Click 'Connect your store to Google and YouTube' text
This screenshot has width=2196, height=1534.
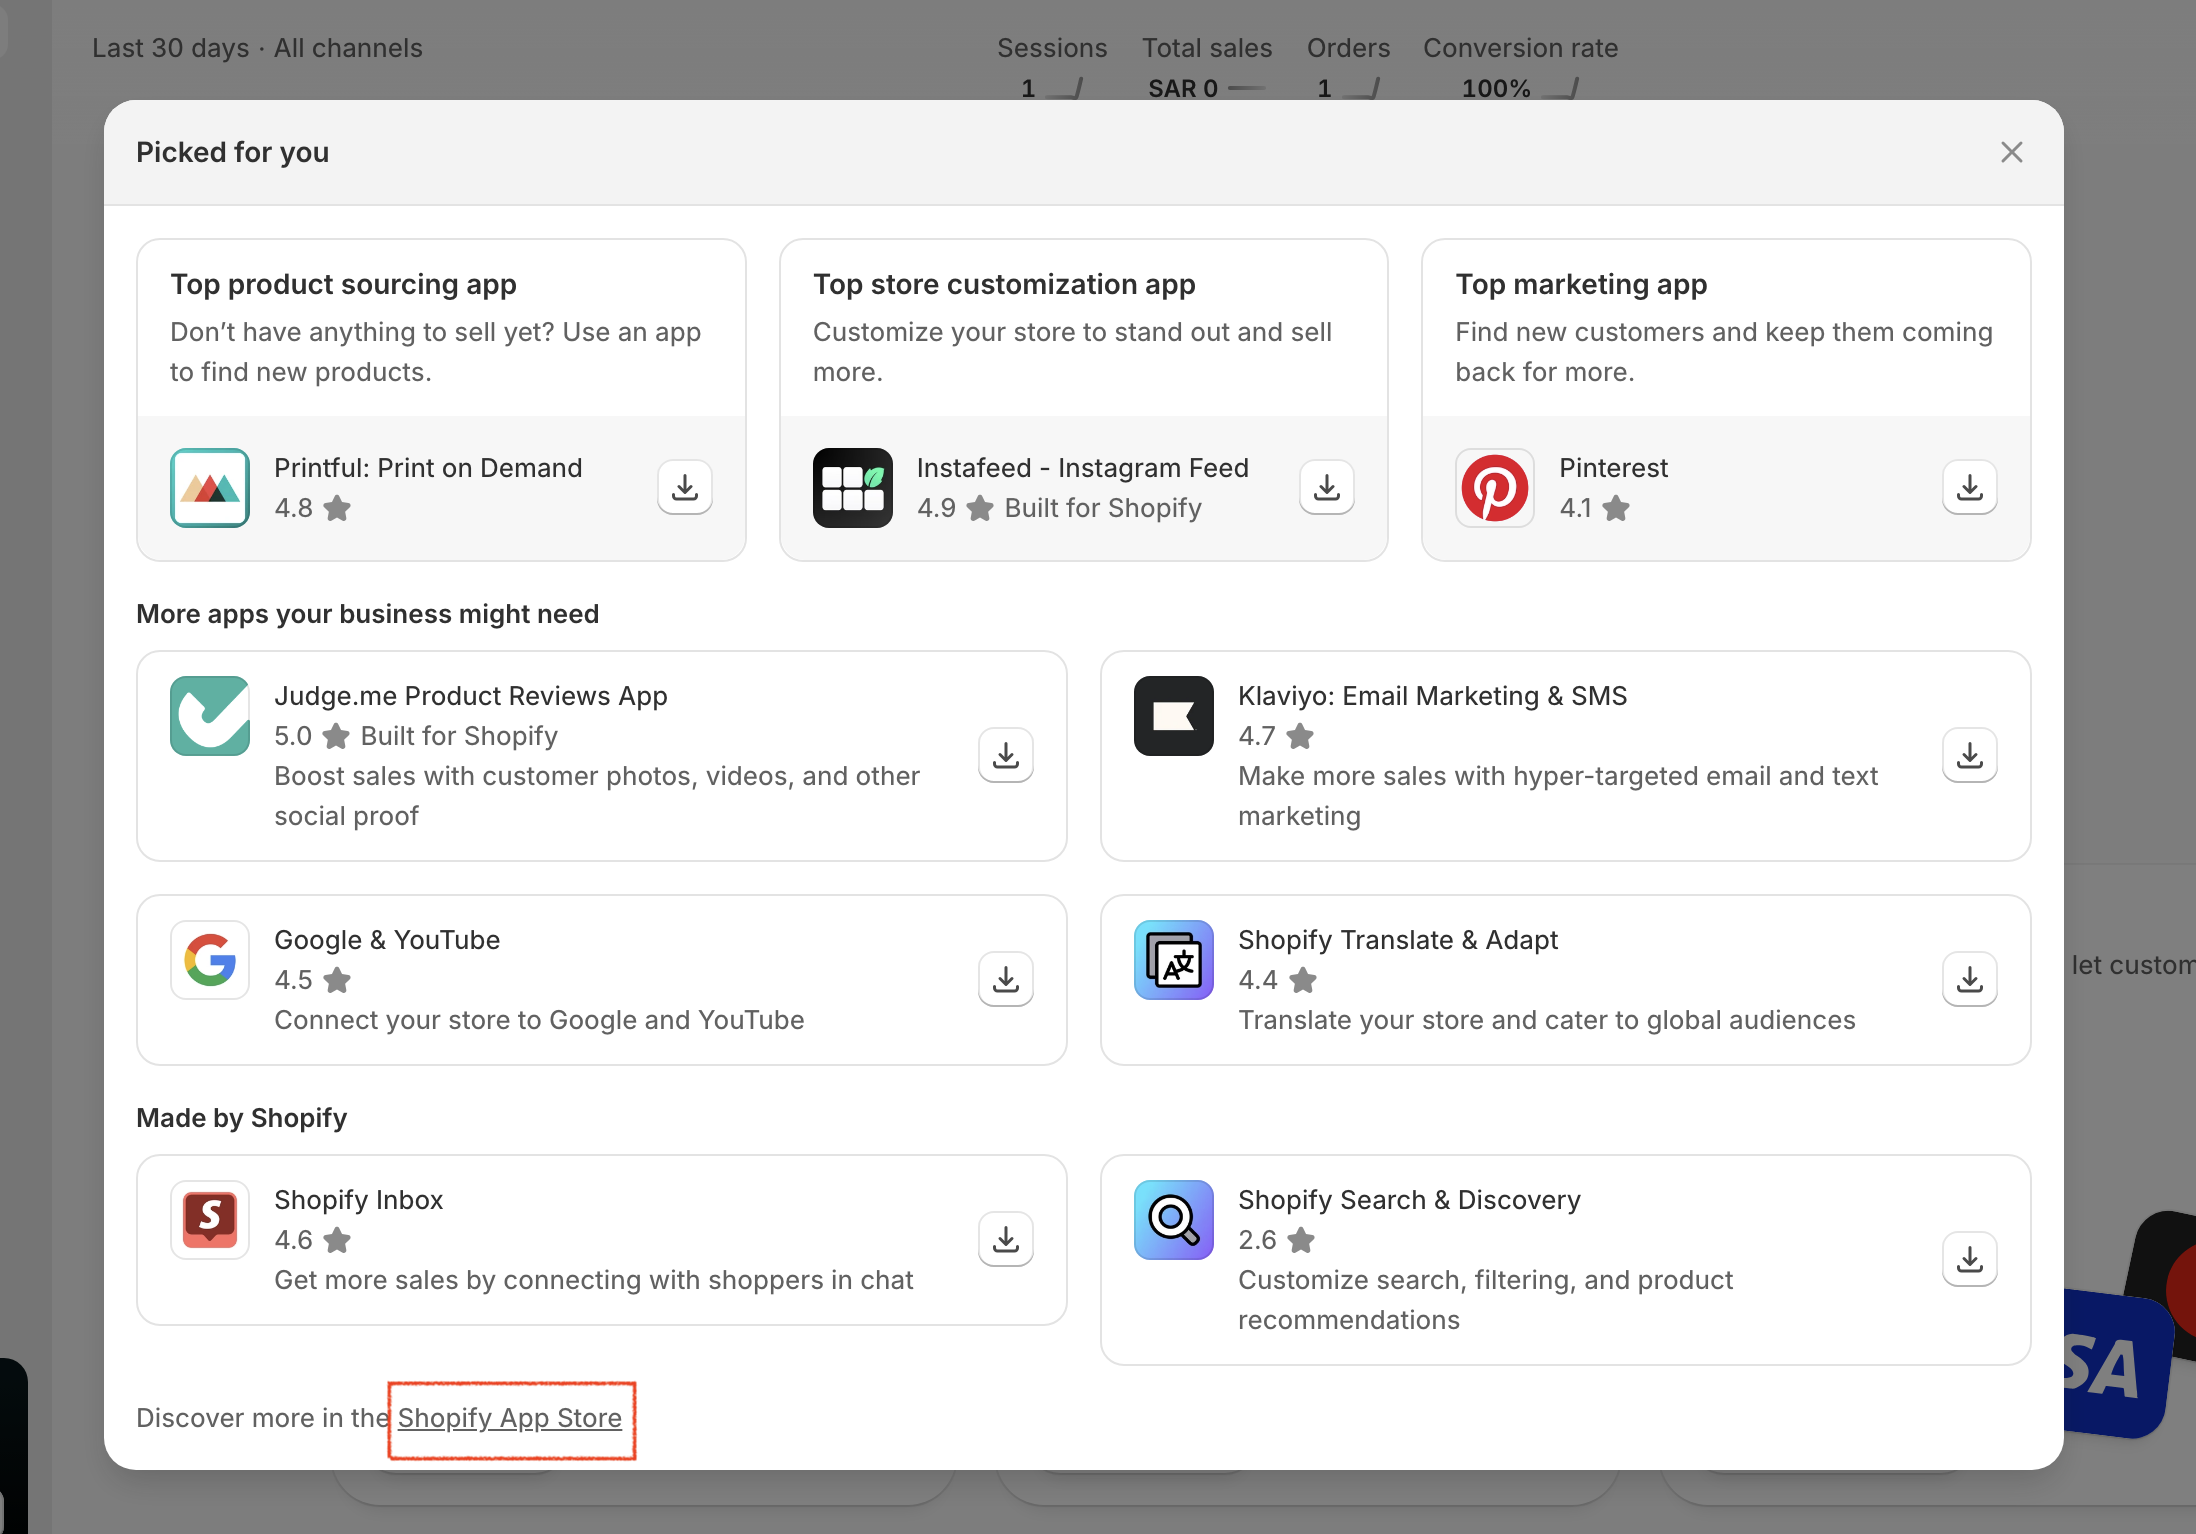pos(539,1020)
